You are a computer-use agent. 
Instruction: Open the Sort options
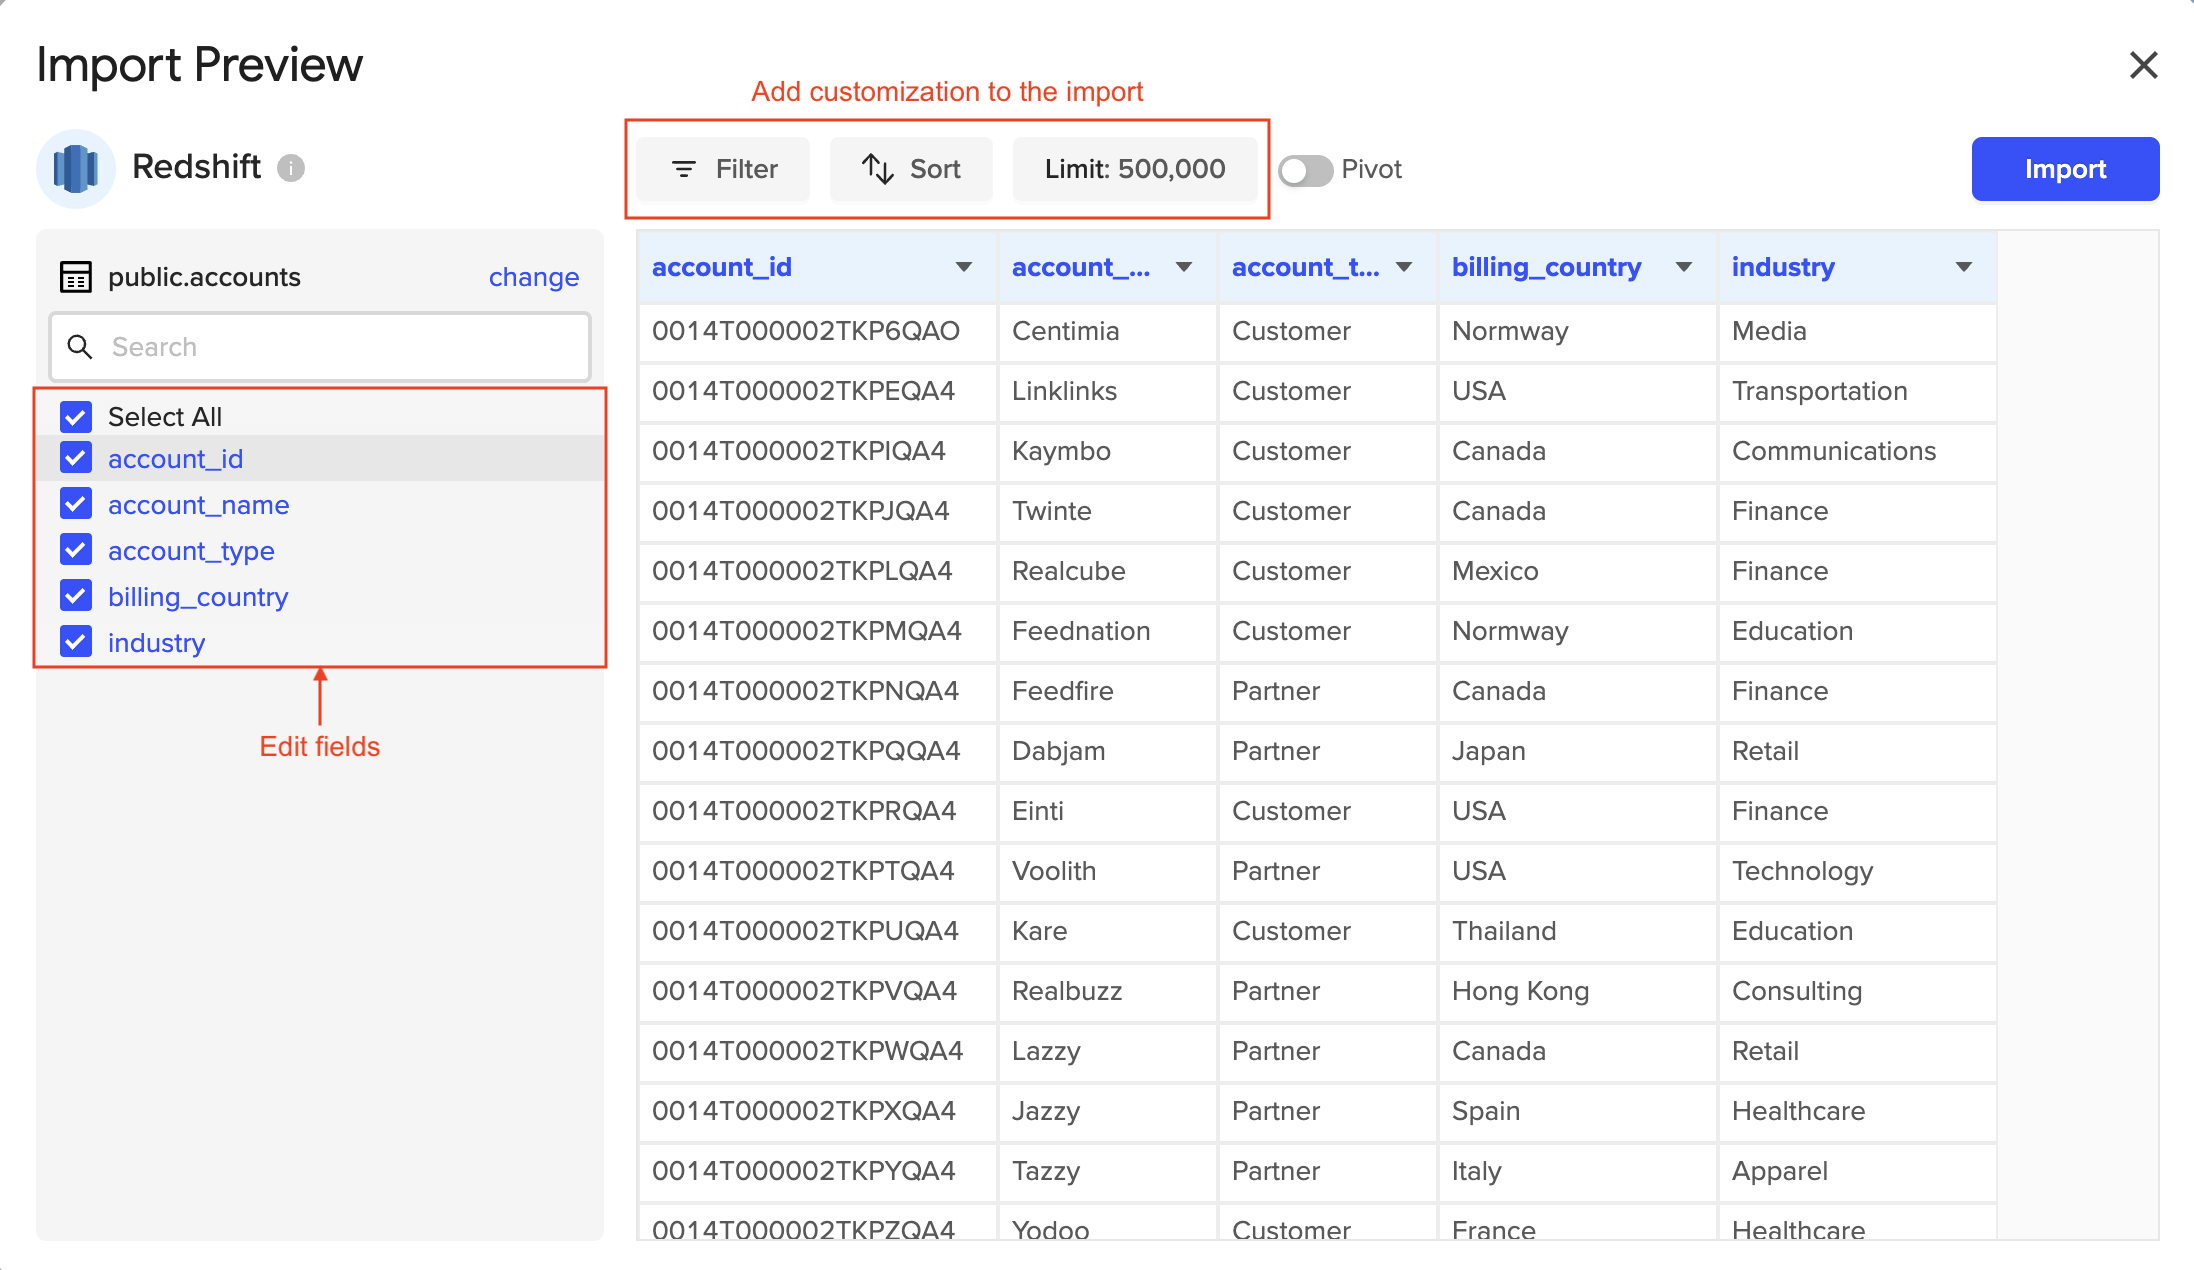click(x=911, y=169)
